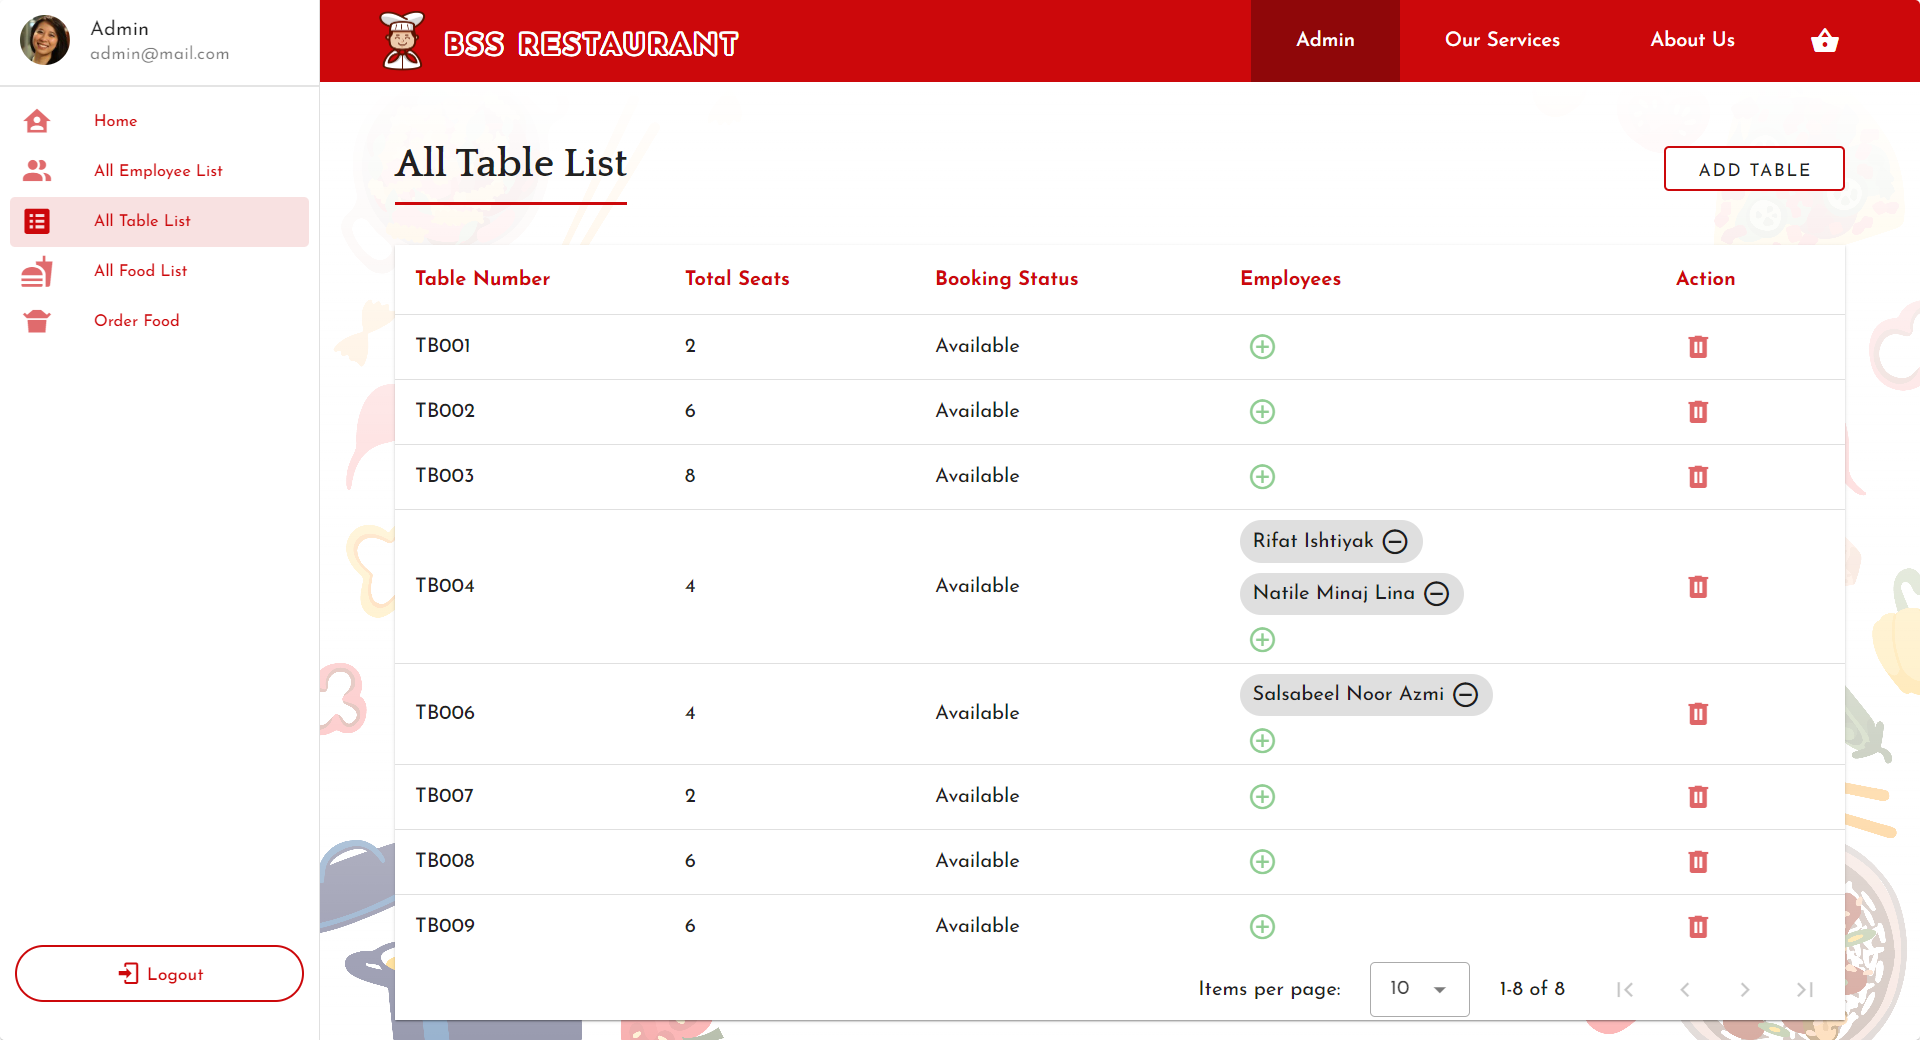Click the ADD TABLE button

(1753, 168)
